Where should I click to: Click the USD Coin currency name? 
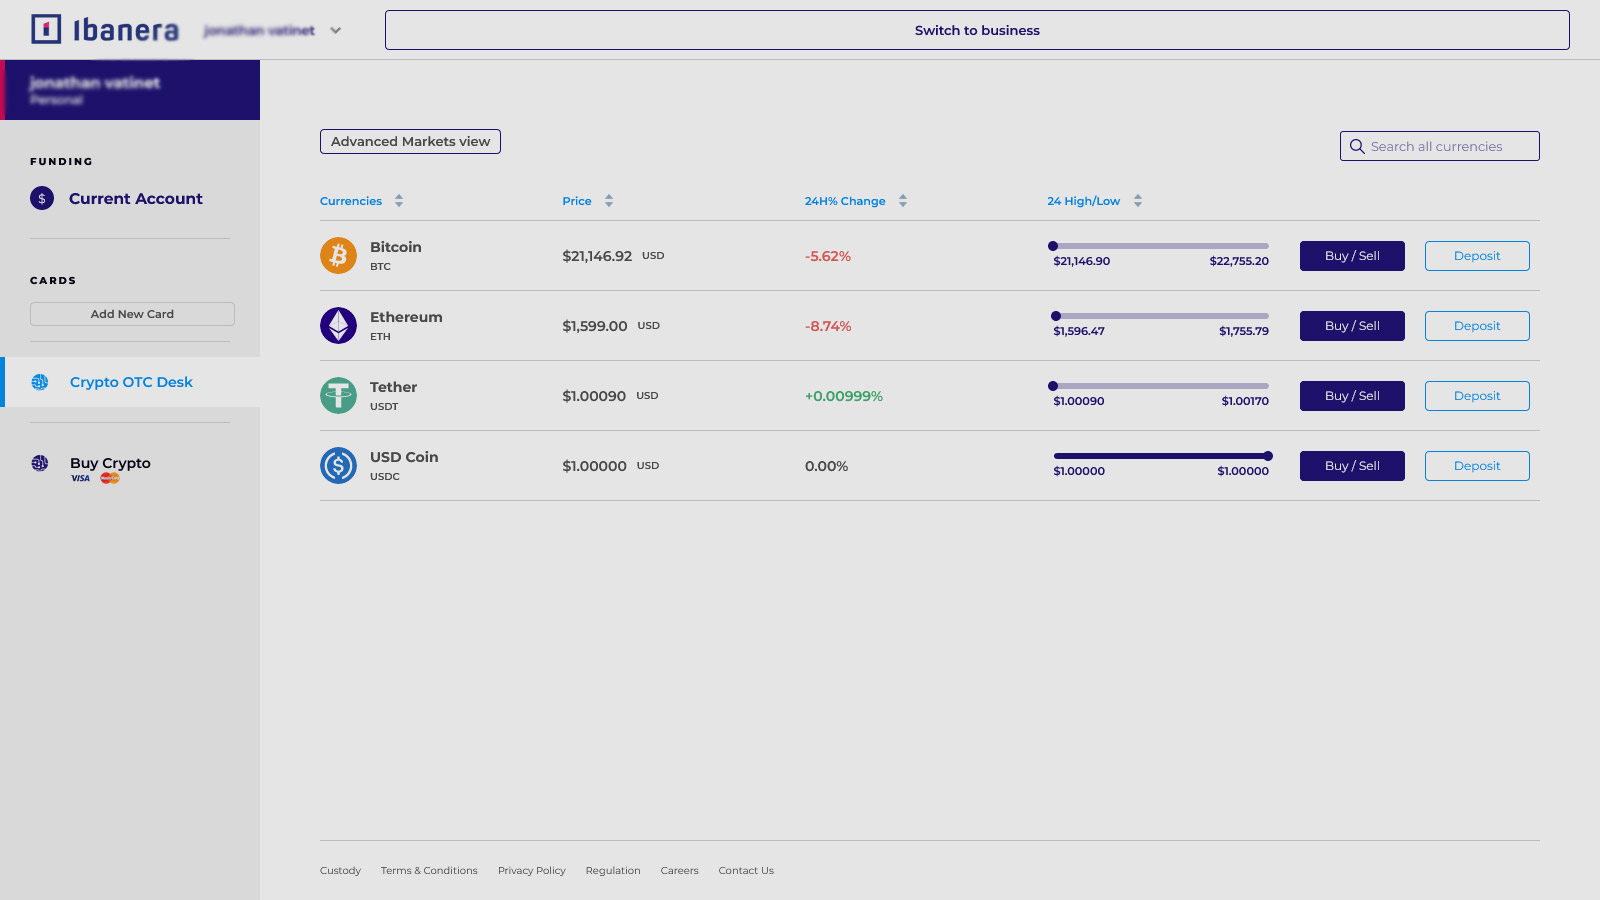[x=404, y=457]
